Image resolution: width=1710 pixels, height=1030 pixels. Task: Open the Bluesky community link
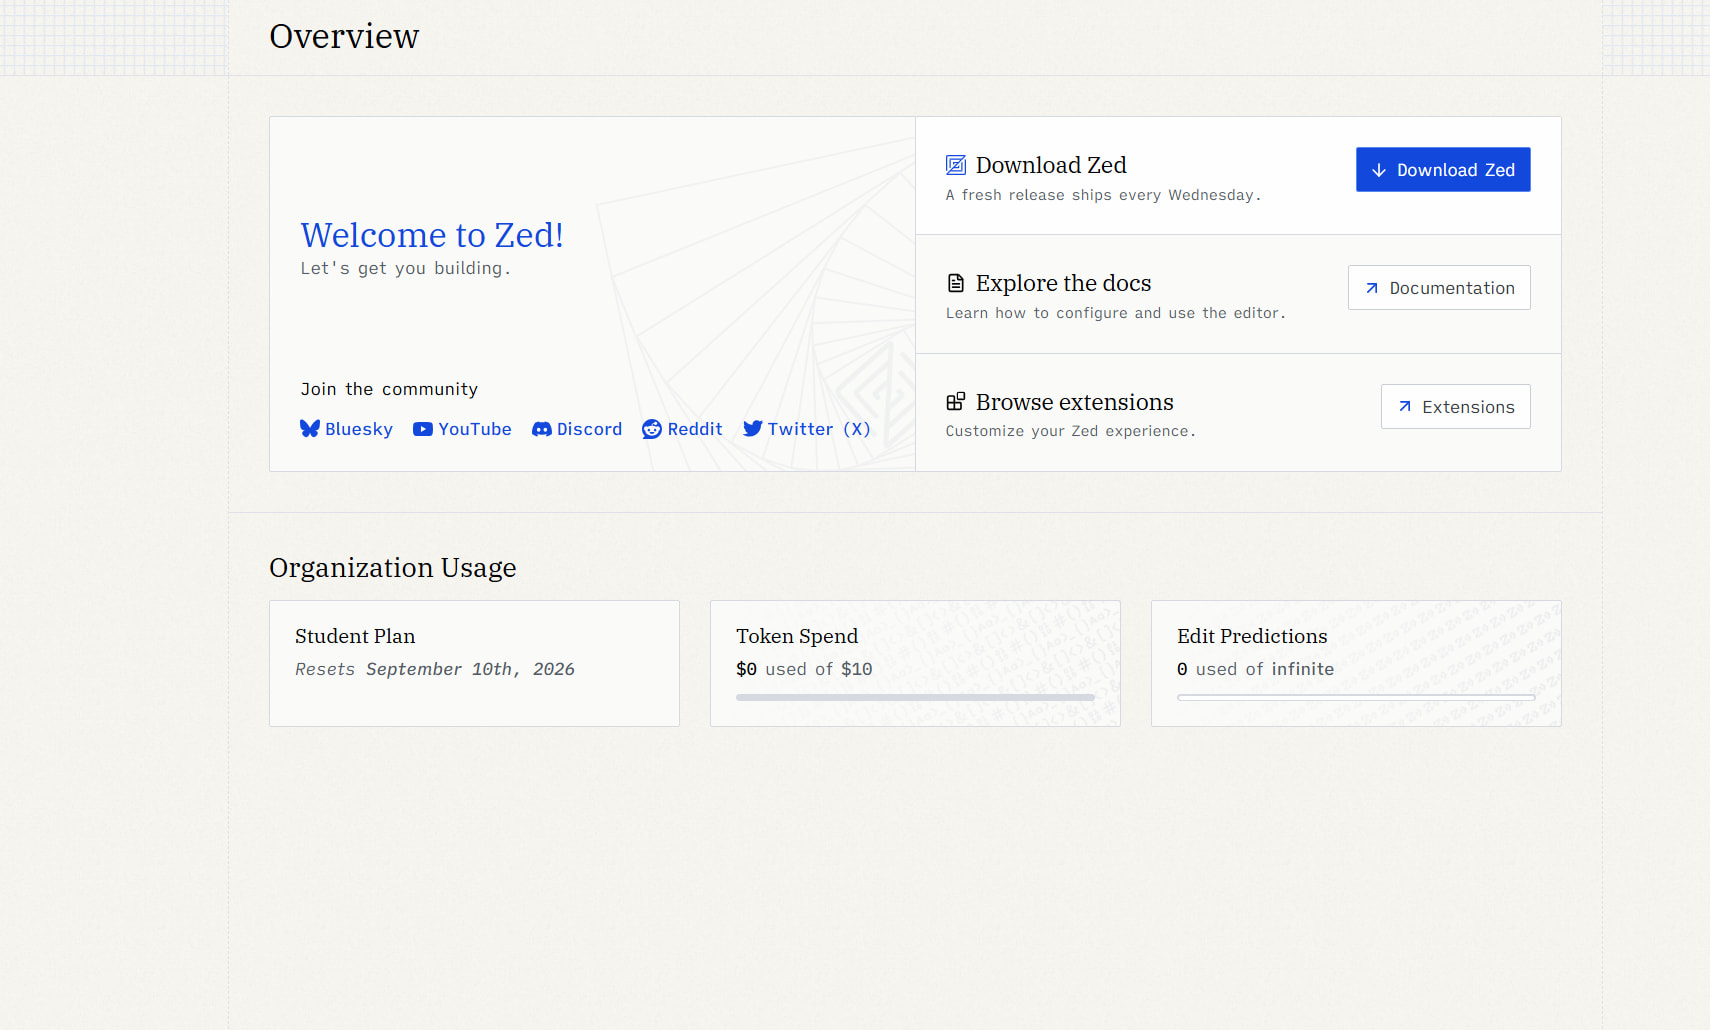[346, 429]
